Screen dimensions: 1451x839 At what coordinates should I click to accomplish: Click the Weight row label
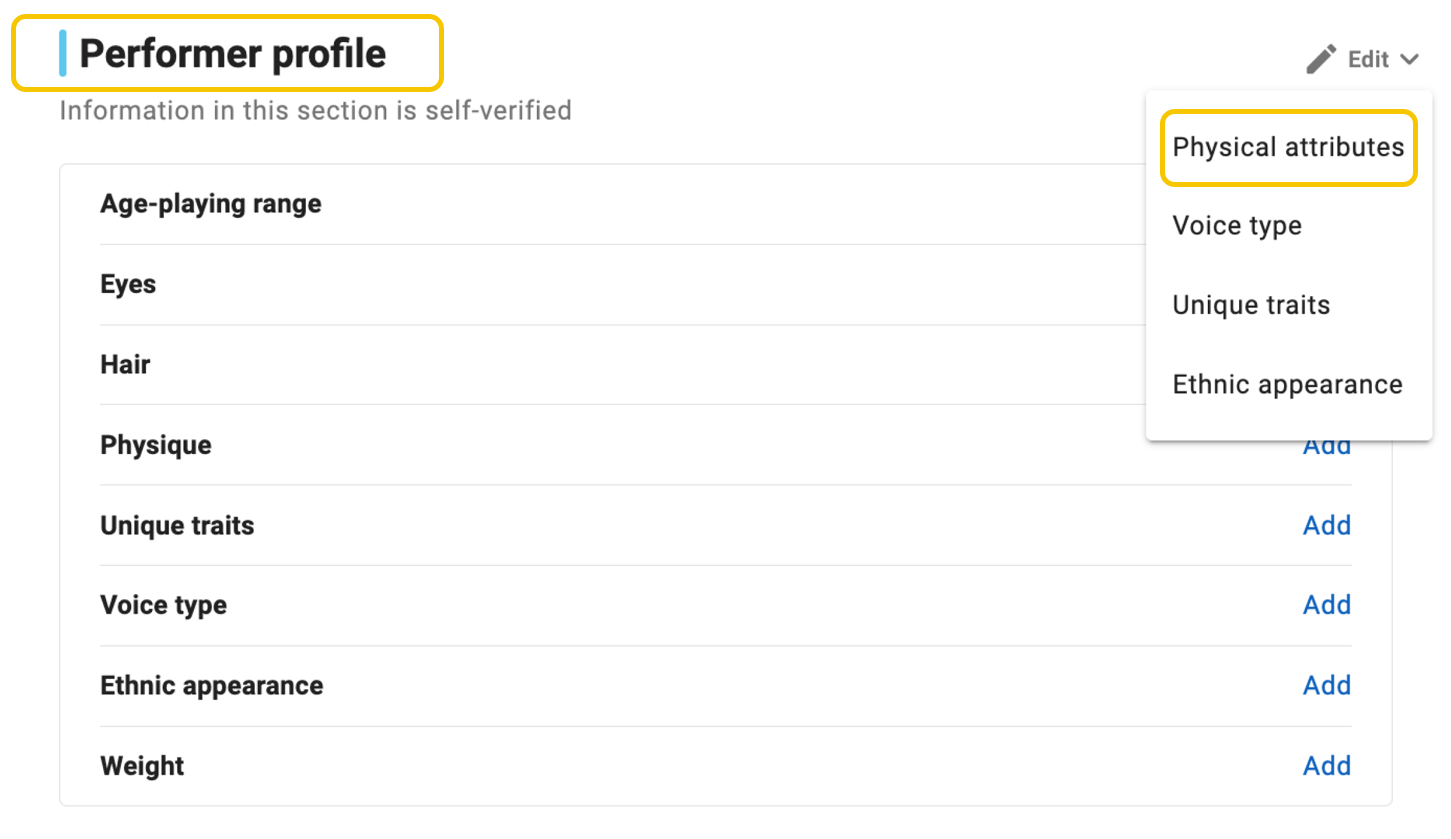tap(142, 766)
